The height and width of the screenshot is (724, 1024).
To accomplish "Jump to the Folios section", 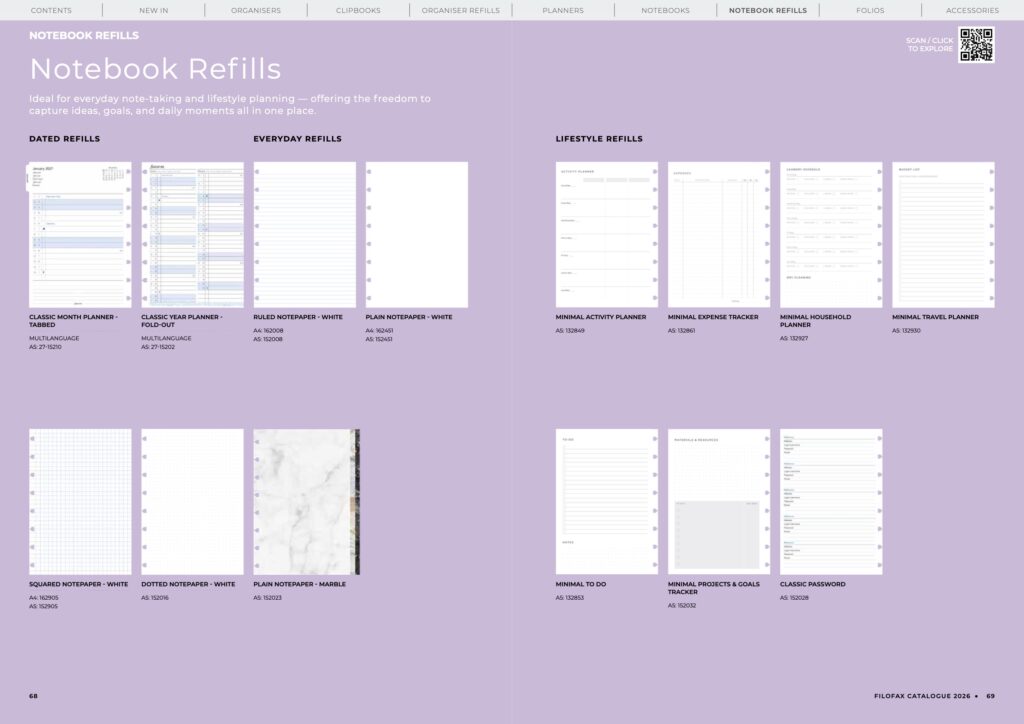I will pos(870,10).
